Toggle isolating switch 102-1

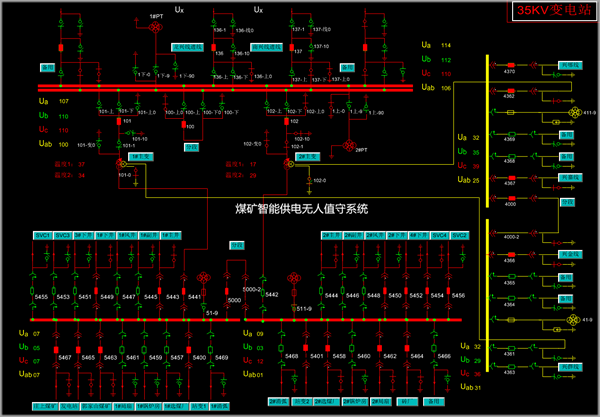pyautogui.click(x=286, y=145)
